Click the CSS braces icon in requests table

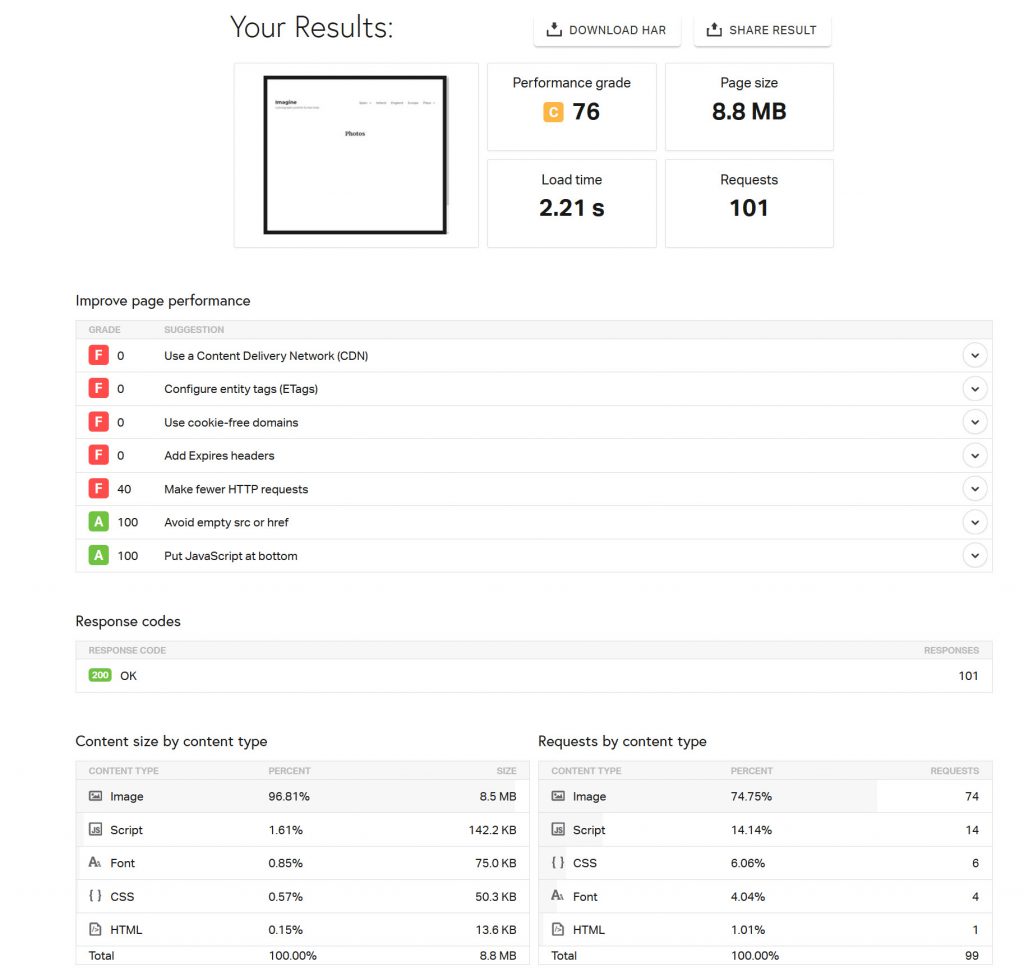558,862
